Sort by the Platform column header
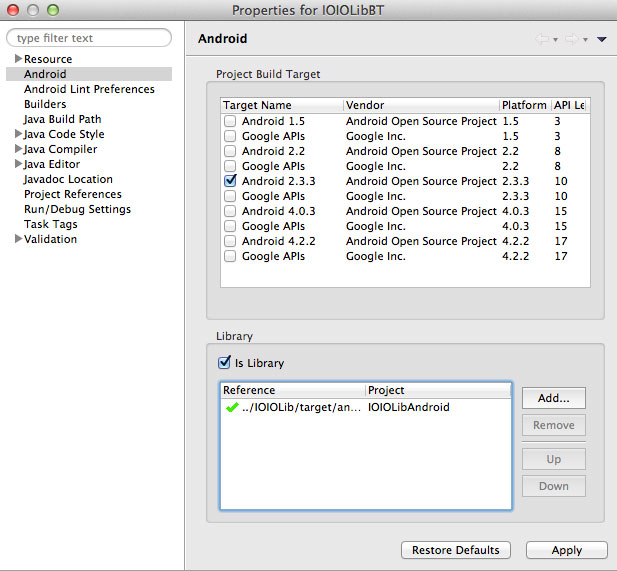This screenshot has width=617, height=571. (525, 105)
